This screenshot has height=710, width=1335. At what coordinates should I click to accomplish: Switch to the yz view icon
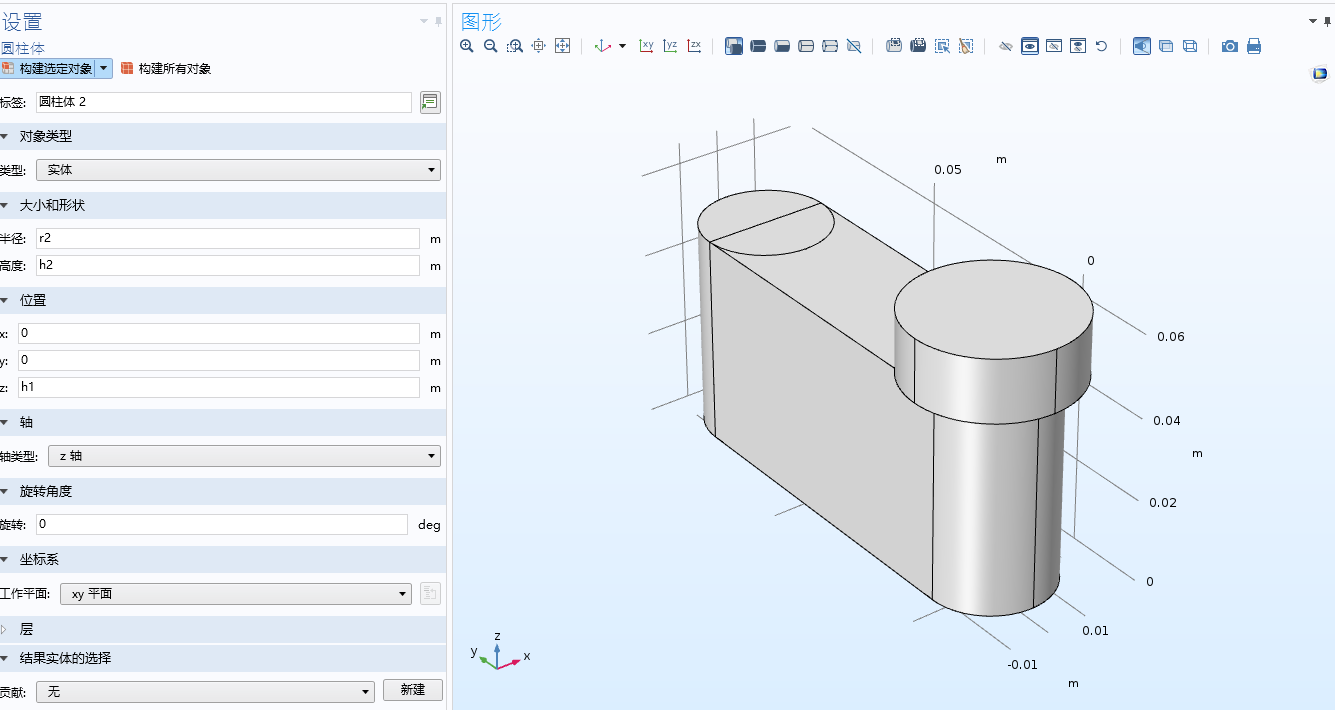[670, 46]
